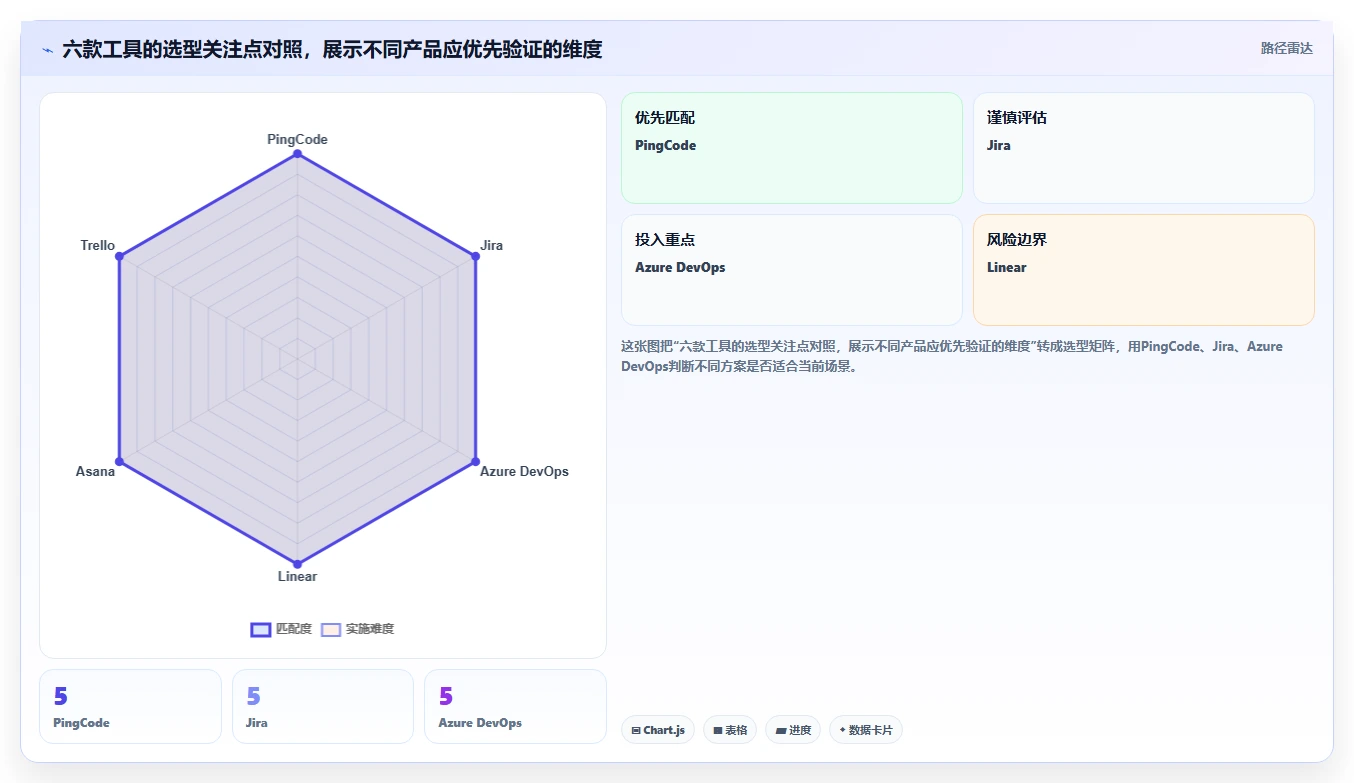Click the Trello axis label on radar
This screenshot has height=783, width=1354.
click(98, 245)
